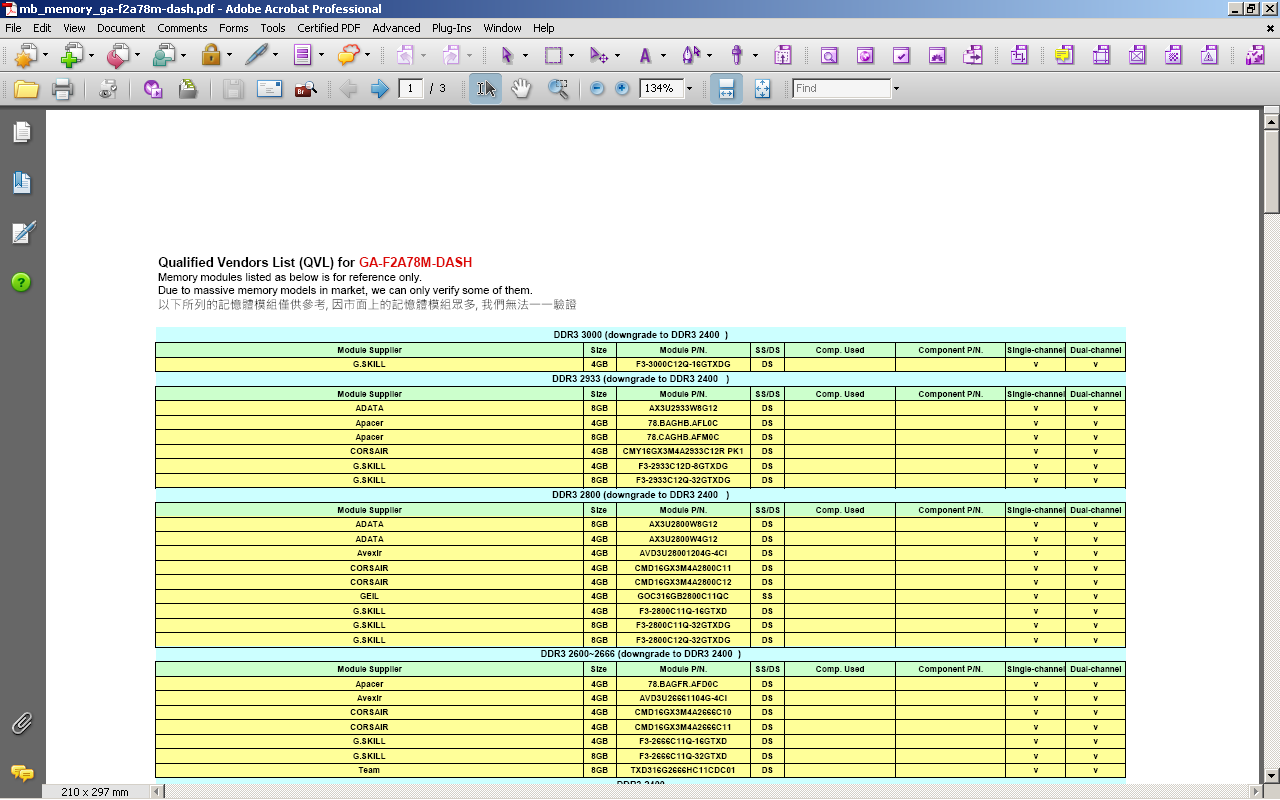Click the Email envelope icon
The width and height of the screenshot is (1280, 800).
269,89
